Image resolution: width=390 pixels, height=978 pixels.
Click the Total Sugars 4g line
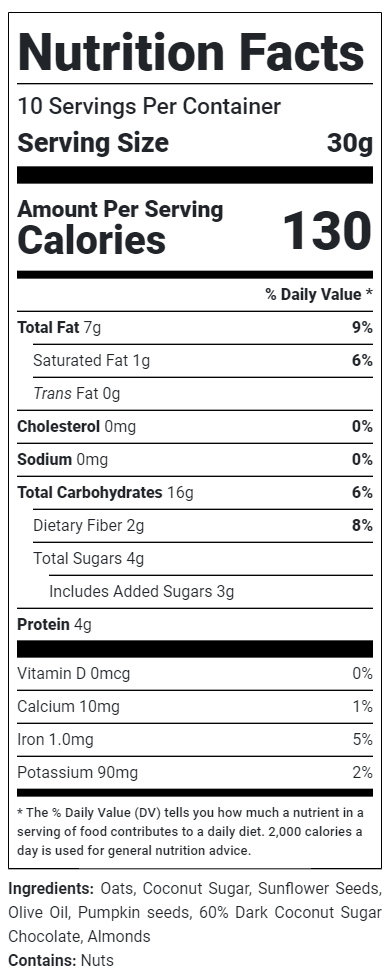[x=89, y=559]
